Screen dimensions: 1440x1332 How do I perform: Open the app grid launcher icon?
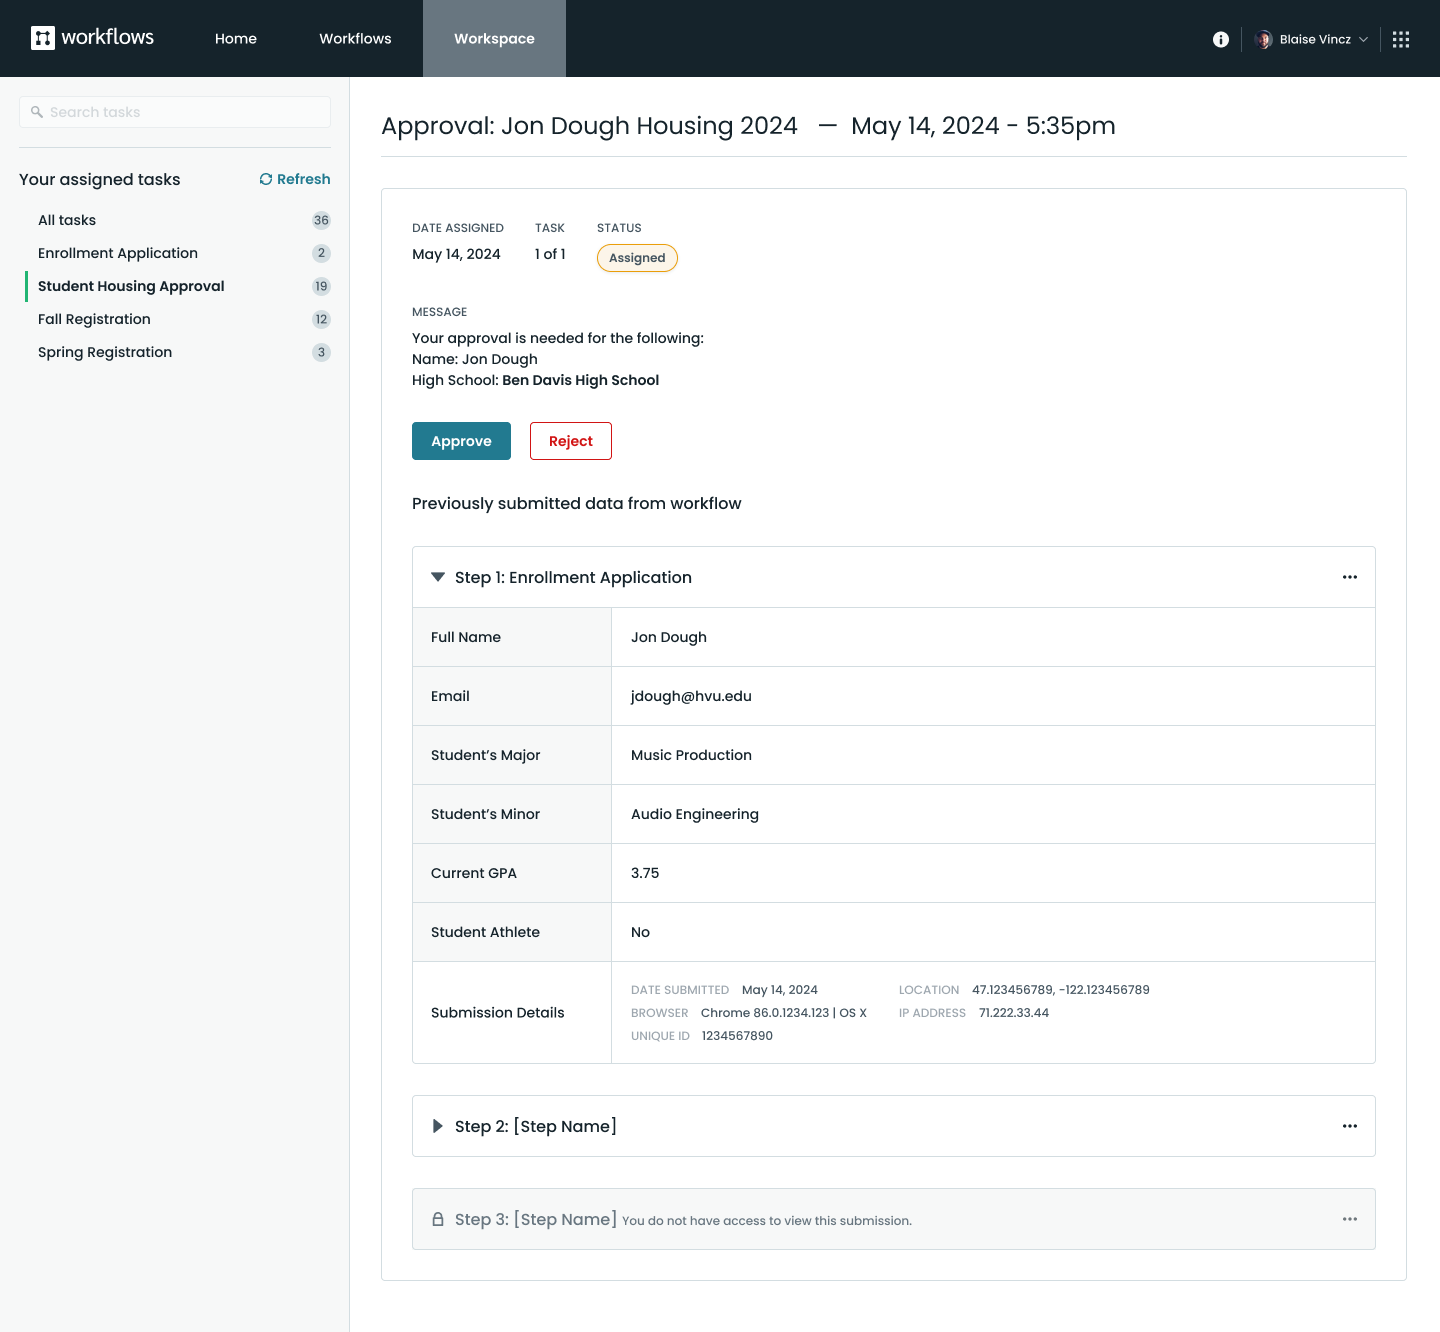click(1400, 39)
